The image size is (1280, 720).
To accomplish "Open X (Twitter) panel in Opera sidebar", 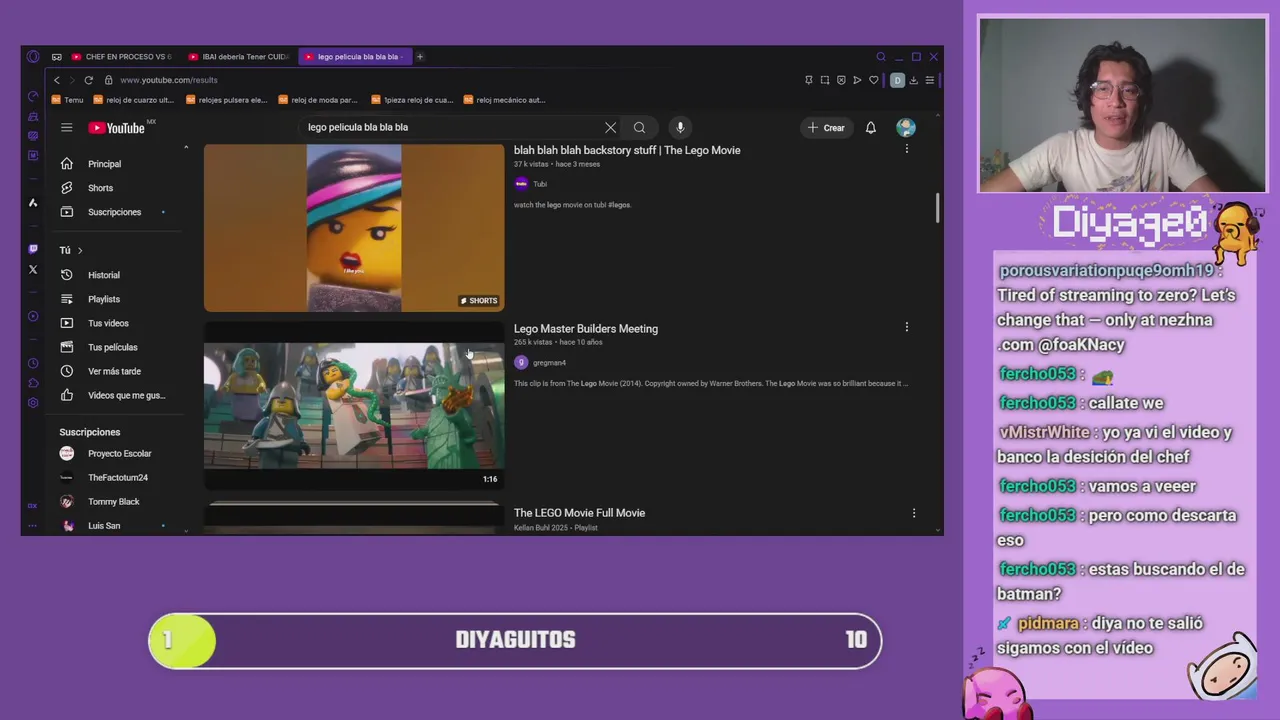I will click(33, 269).
